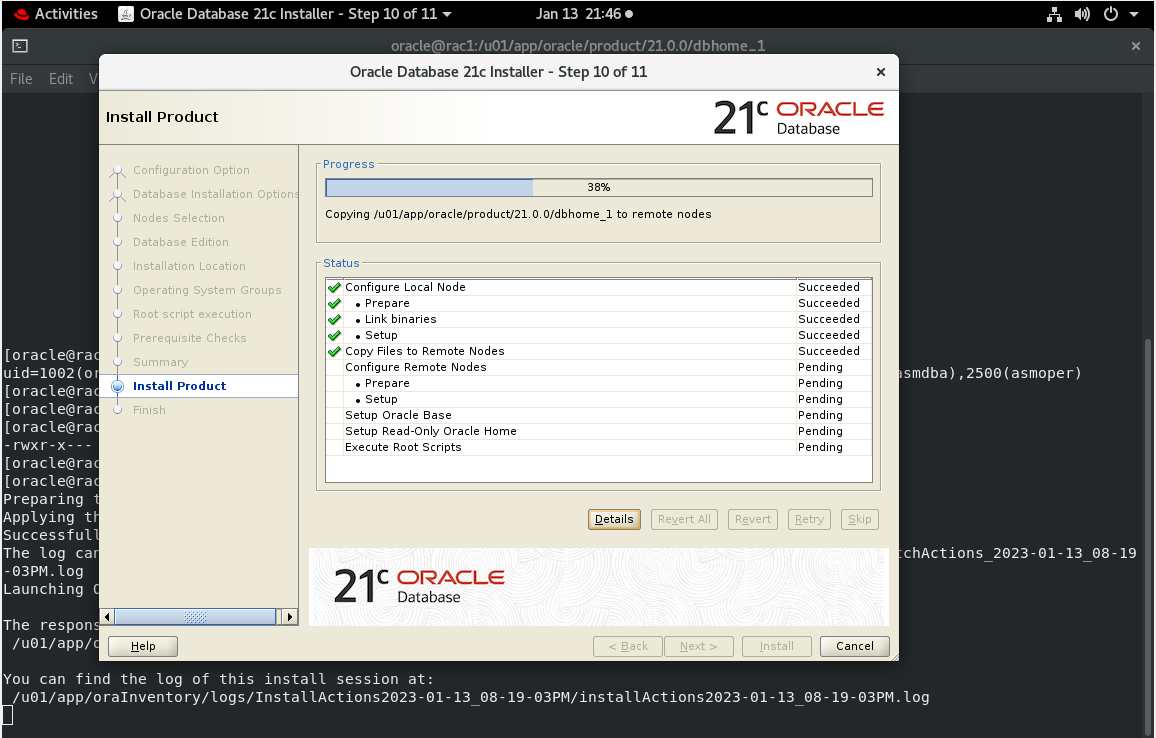
Task: Open the Oracle Installer app menu in top bar
Action: click(x=285, y=13)
